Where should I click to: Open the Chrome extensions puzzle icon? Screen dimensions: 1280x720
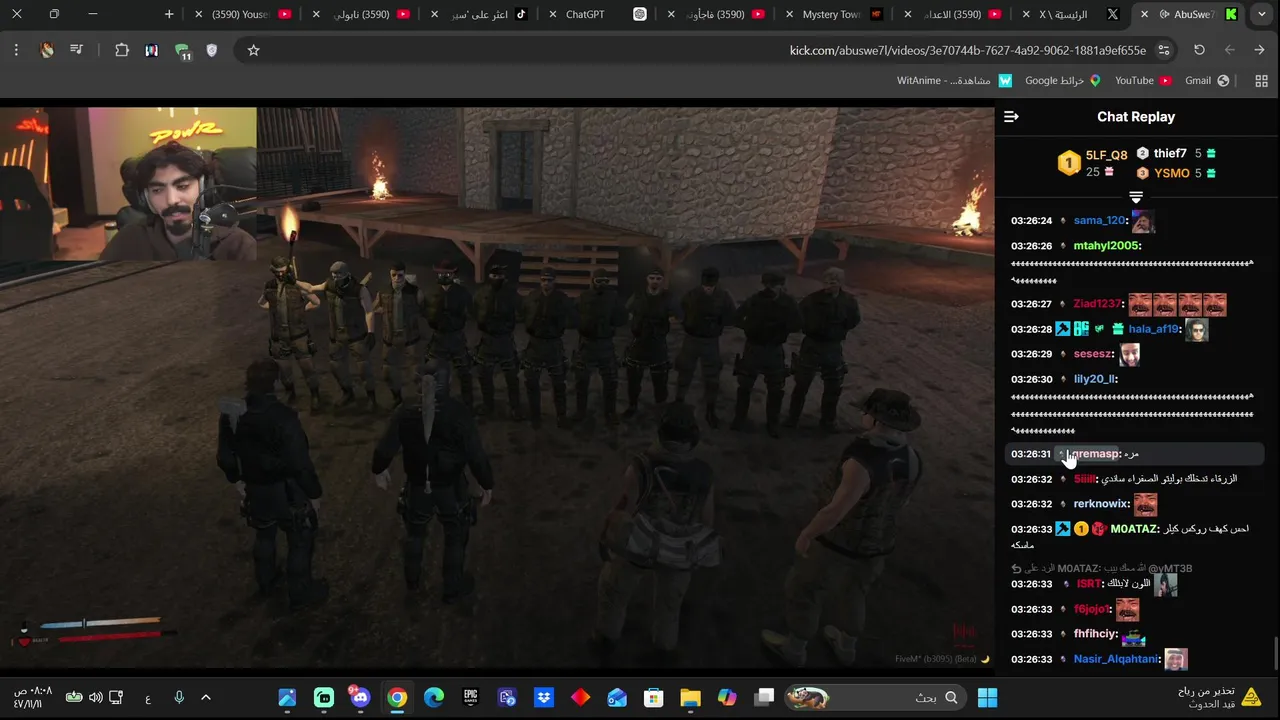[x=122, y=50]
